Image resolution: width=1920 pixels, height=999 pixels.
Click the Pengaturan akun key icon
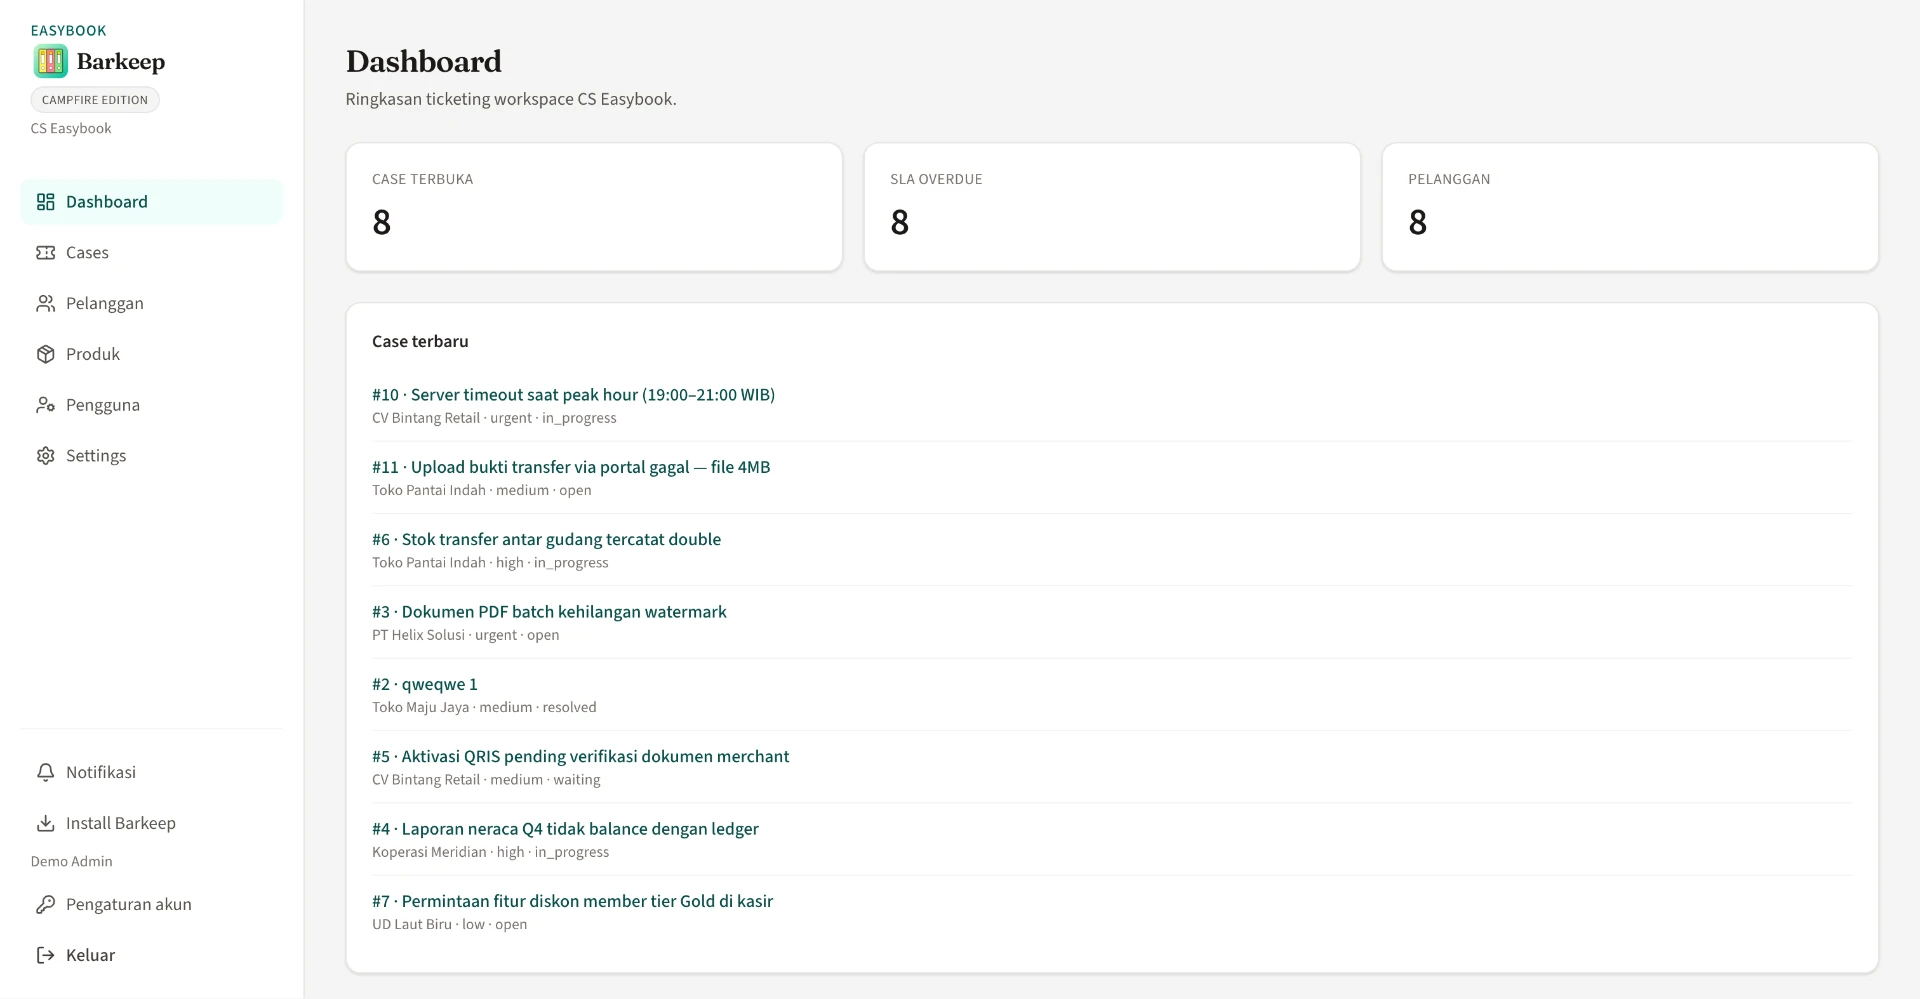[x=45, y=904]
